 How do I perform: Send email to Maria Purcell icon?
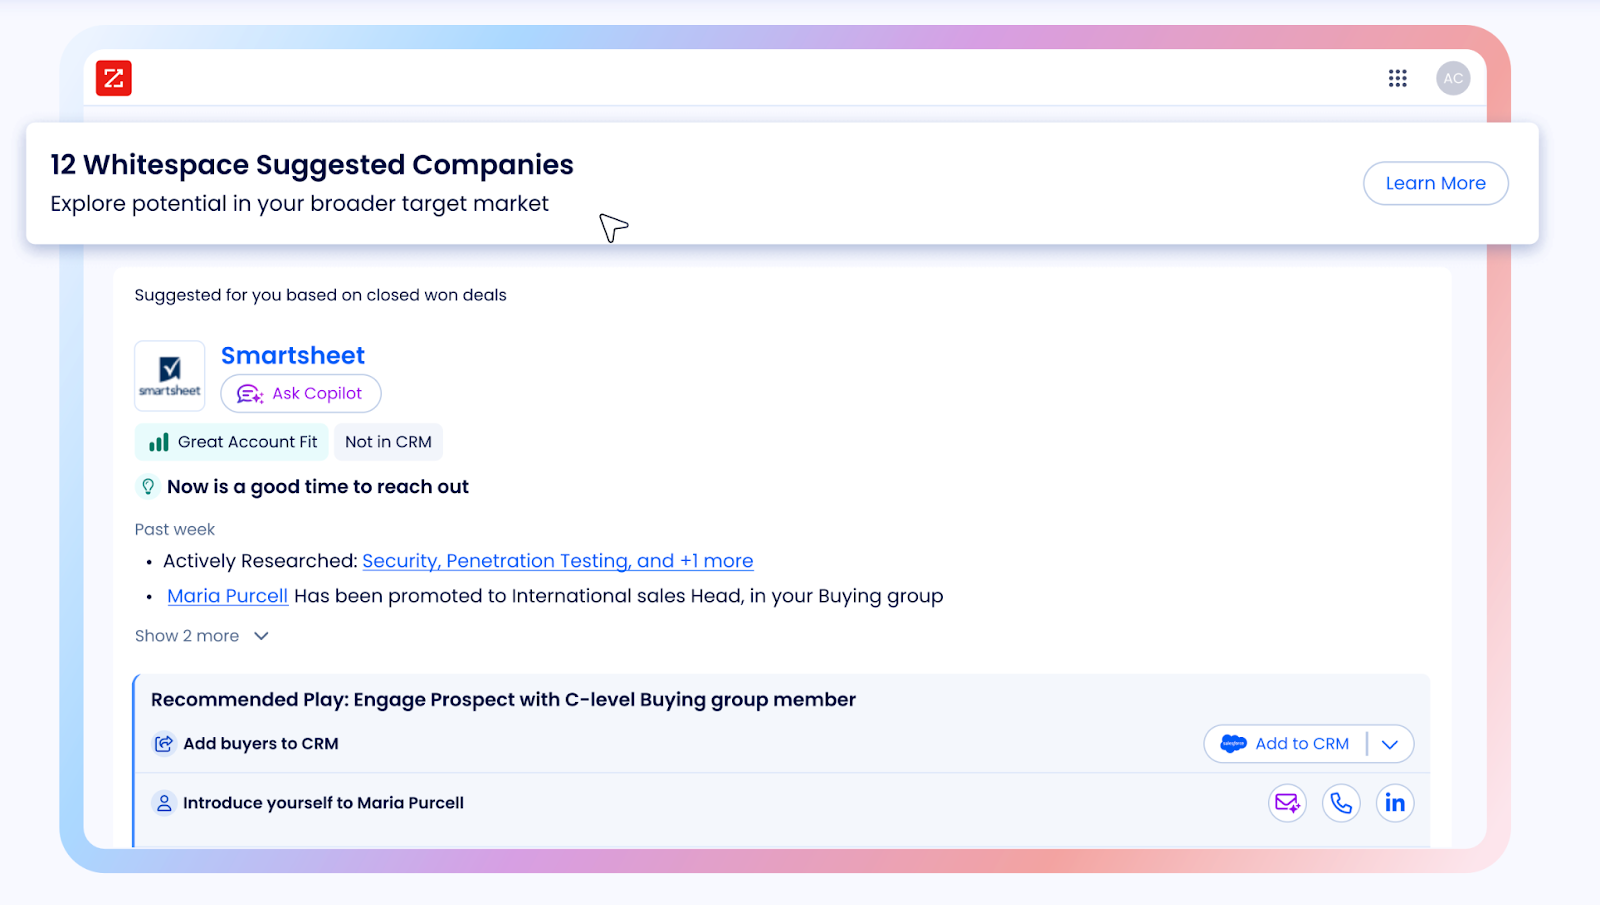point(1287,803)
